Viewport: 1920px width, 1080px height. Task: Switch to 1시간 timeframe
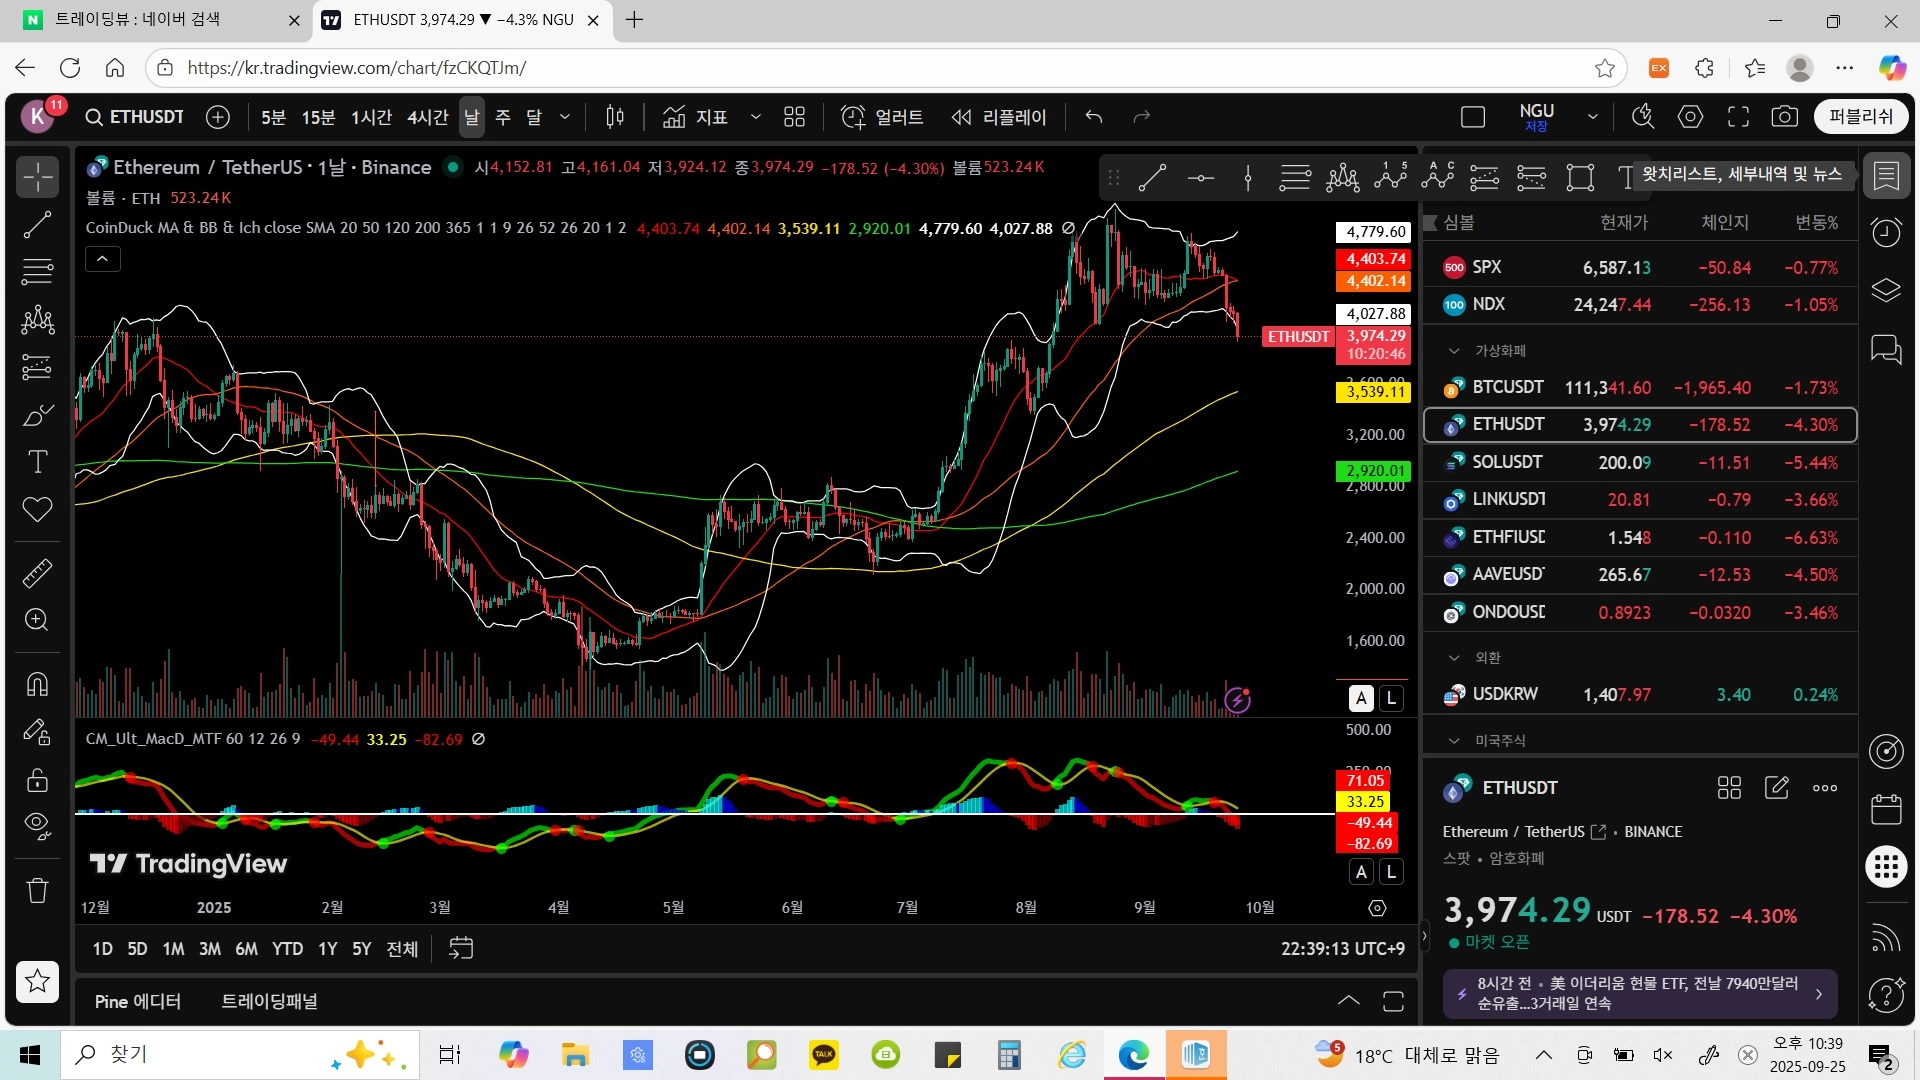[x=371, y=117]
